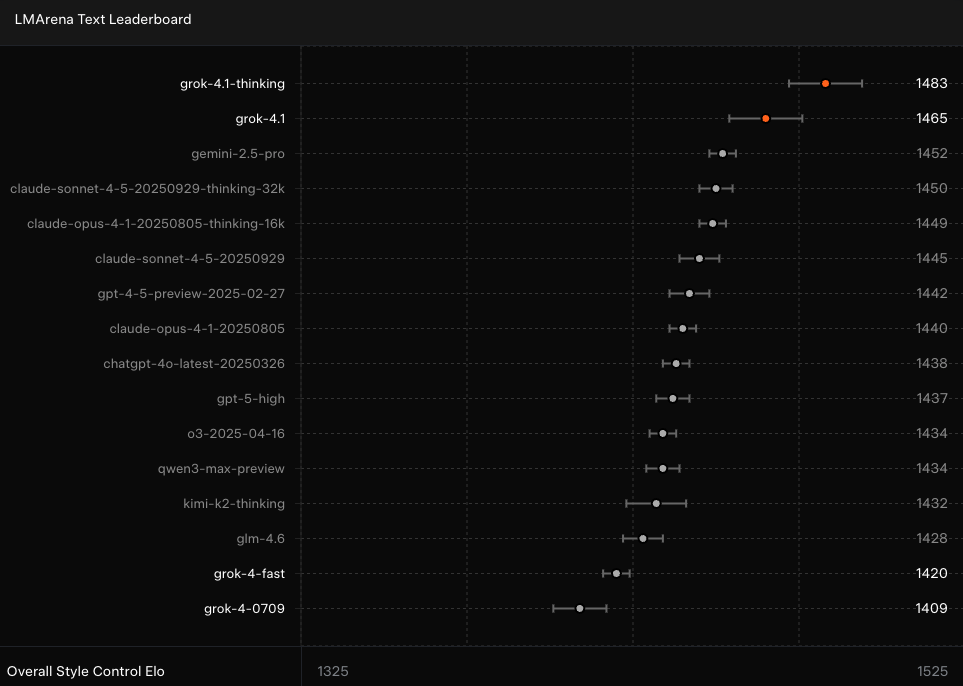
Task: Click the gpt-4-5-preview-2025-02-27 label
Action: [191, 294]
